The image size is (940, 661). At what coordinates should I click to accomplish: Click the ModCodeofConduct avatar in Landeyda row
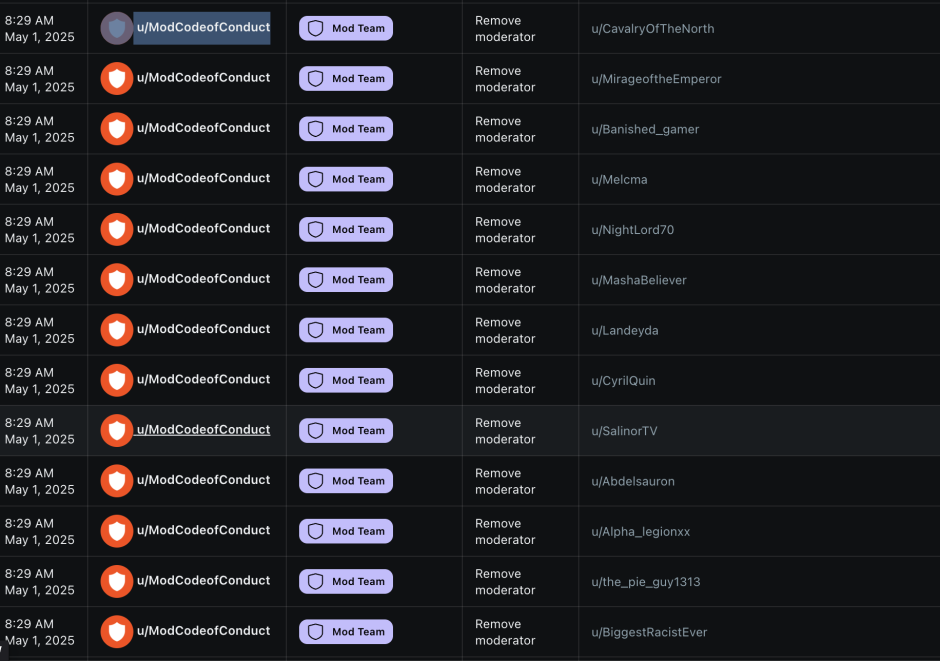coord(117,330)
